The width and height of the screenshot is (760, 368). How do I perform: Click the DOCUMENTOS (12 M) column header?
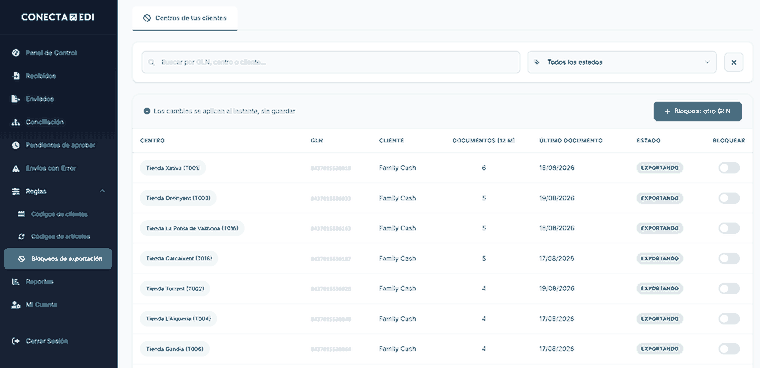tap(484, 141)
